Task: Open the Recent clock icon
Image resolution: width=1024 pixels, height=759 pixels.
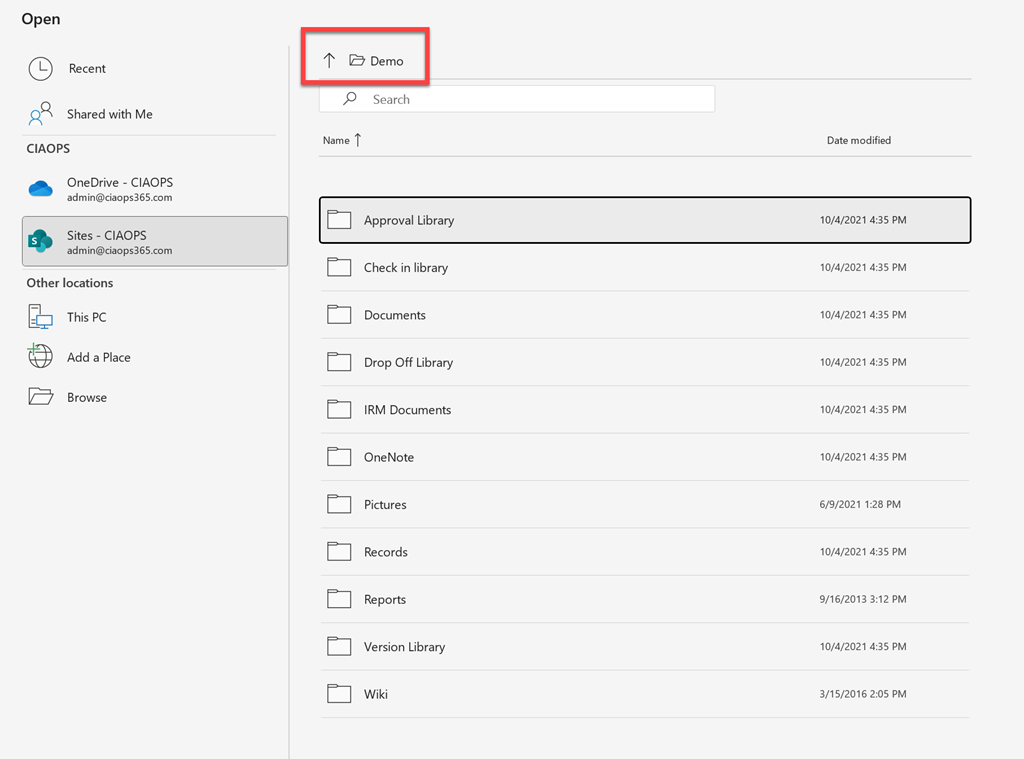Action: point(40,69)
